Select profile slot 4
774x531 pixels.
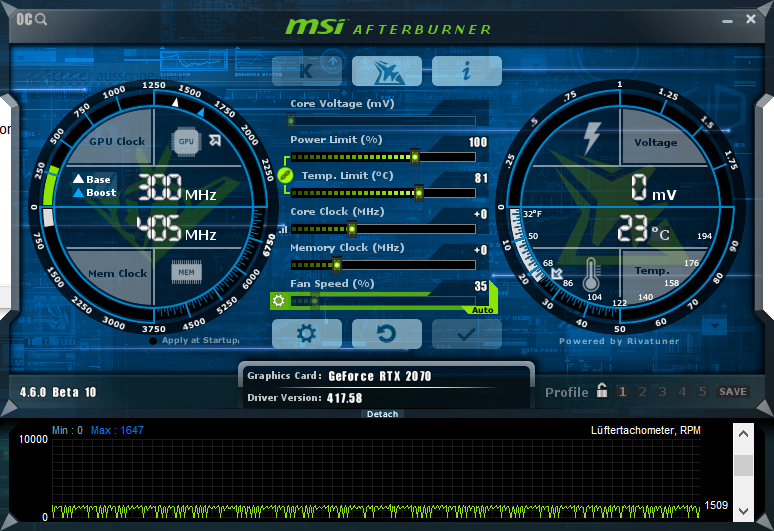pos(682,392)
